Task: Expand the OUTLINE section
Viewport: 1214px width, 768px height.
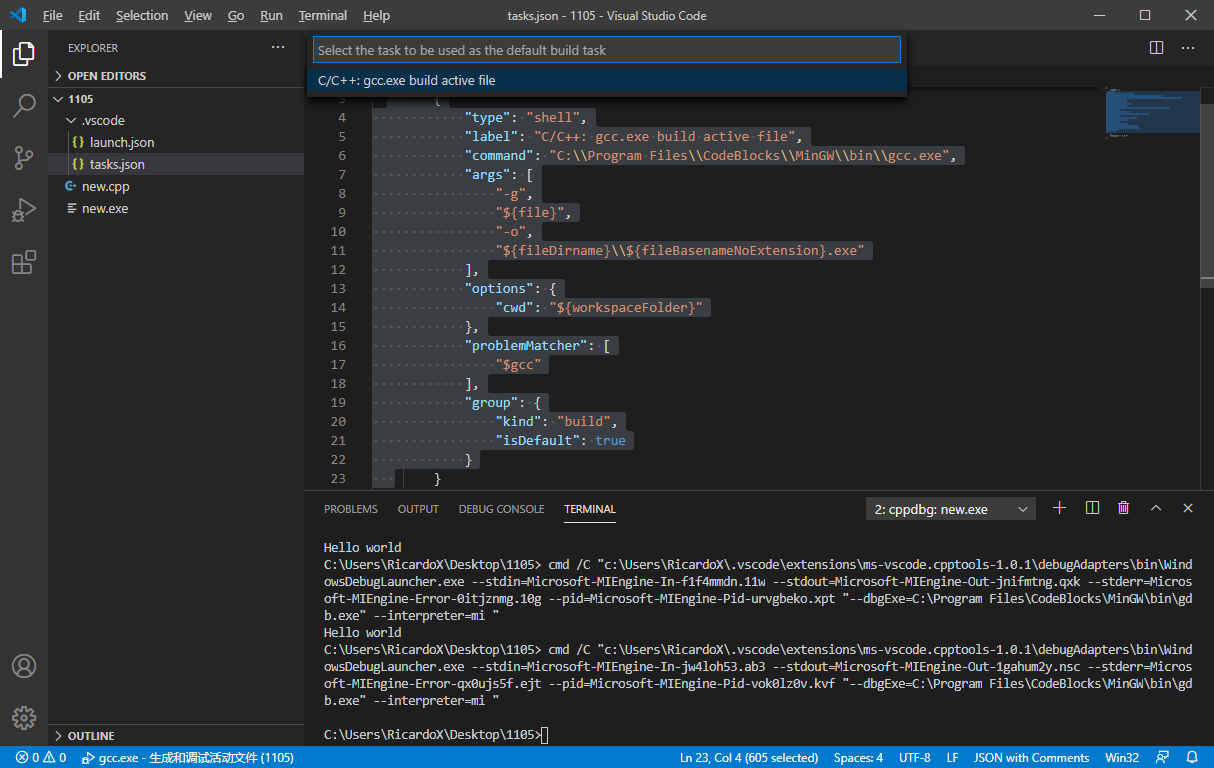Action: pyautogui.click(x=90, y=736)
